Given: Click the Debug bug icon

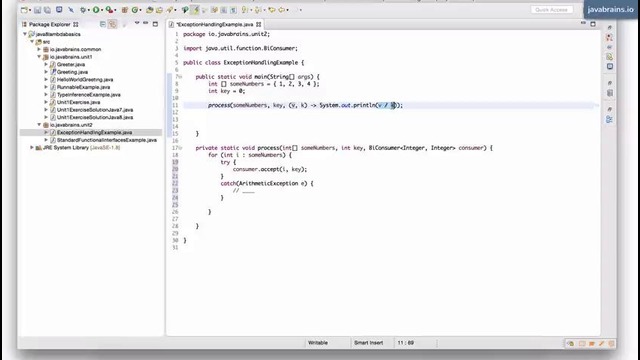Looking at the screenshot, I should click(x=83, y=10).
